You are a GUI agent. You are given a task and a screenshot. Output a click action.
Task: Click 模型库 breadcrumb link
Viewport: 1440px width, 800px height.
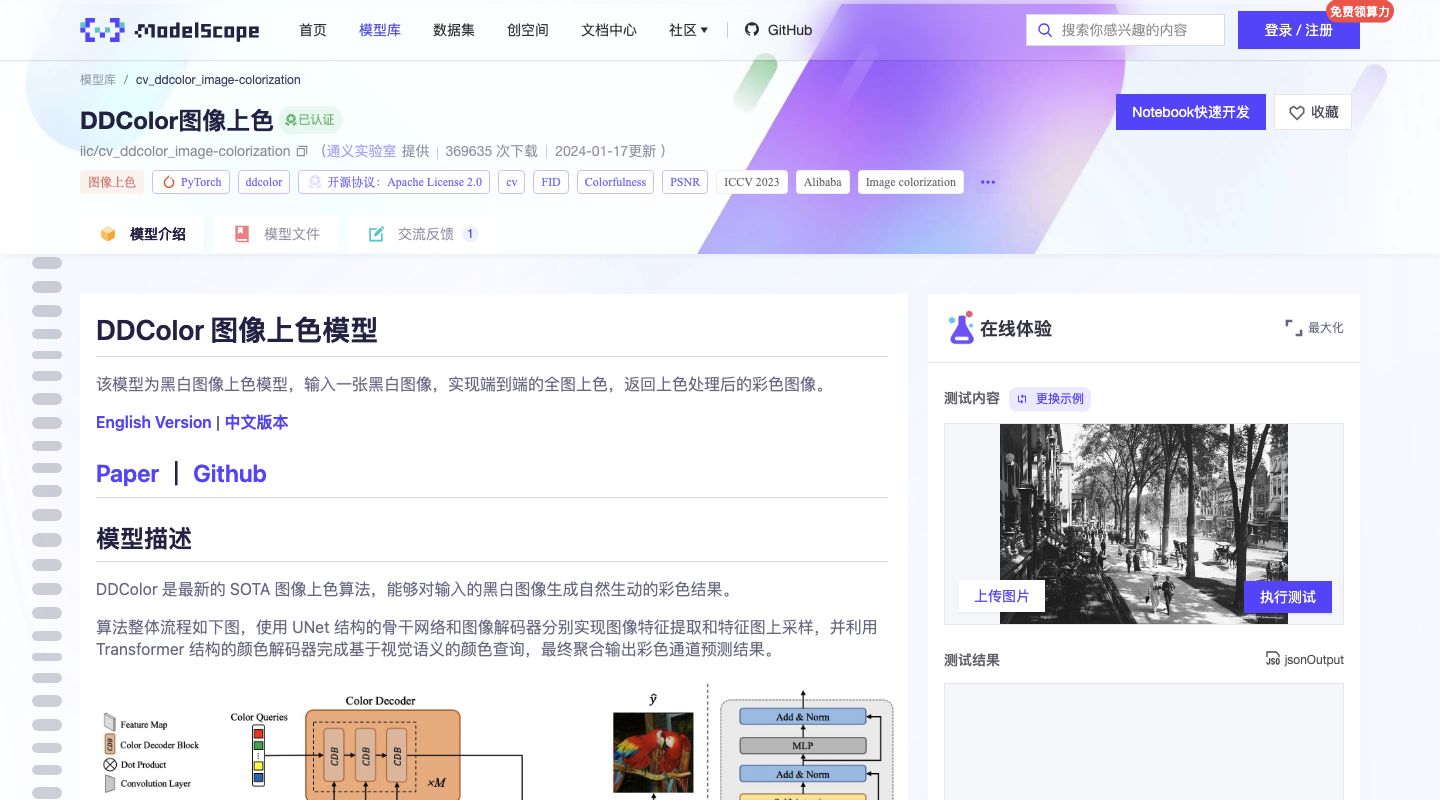pyautogui.click(x=98, y=80)
